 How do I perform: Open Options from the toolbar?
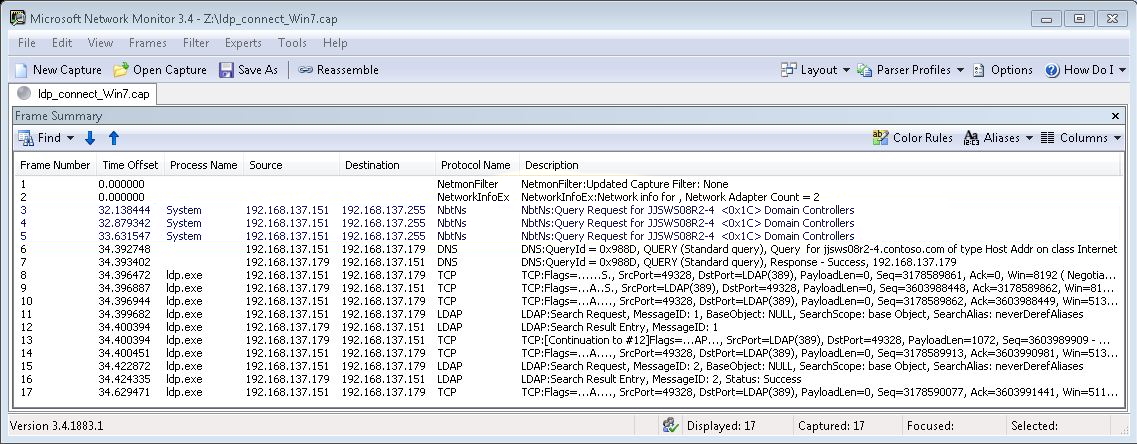click(1002, 70)
